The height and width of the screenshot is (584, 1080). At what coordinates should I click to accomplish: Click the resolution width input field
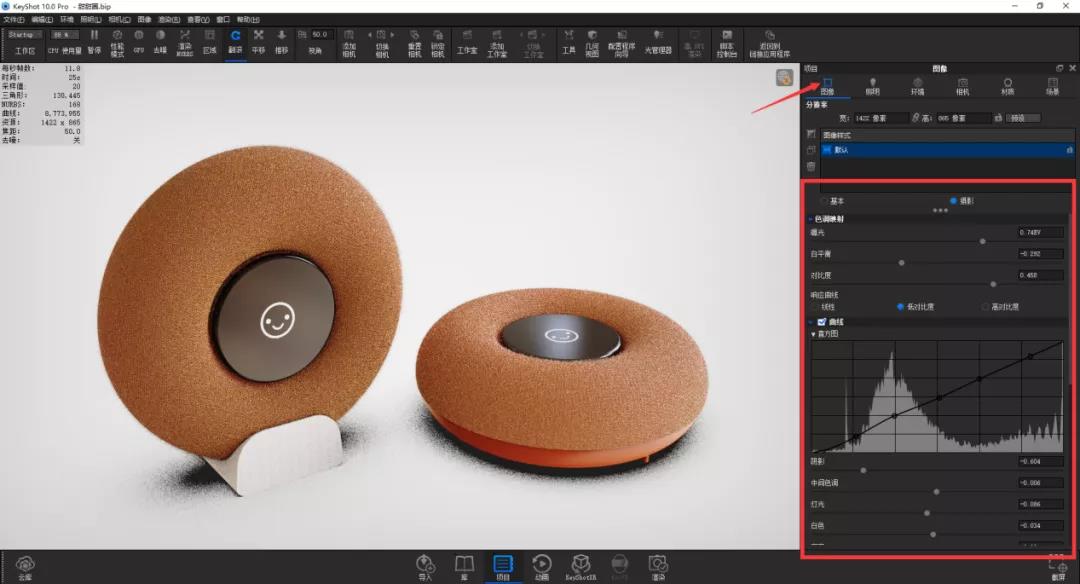click(881, 118)
